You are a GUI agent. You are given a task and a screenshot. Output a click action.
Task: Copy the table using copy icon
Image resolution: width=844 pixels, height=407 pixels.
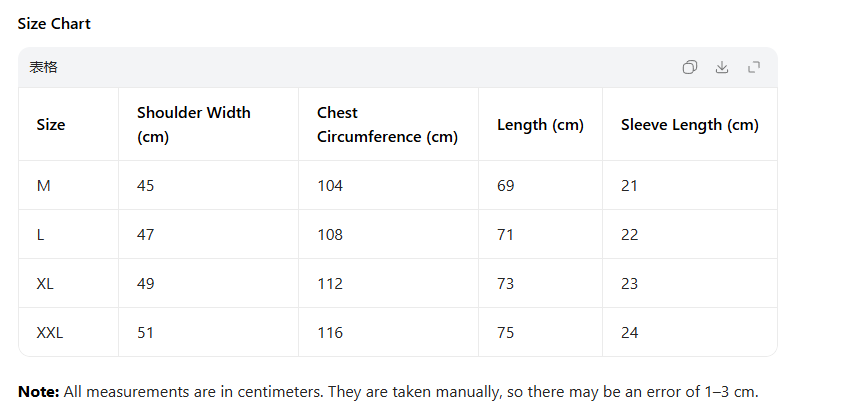click(x=690, y=67)
